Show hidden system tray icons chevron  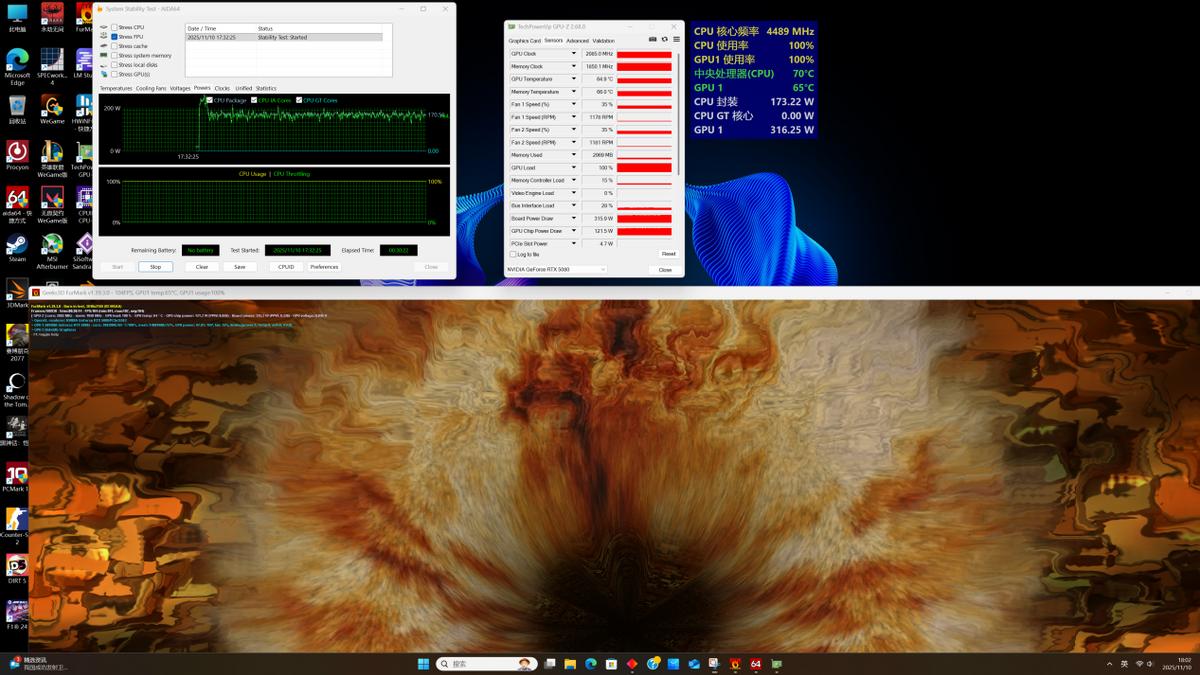coord(1109,664)
